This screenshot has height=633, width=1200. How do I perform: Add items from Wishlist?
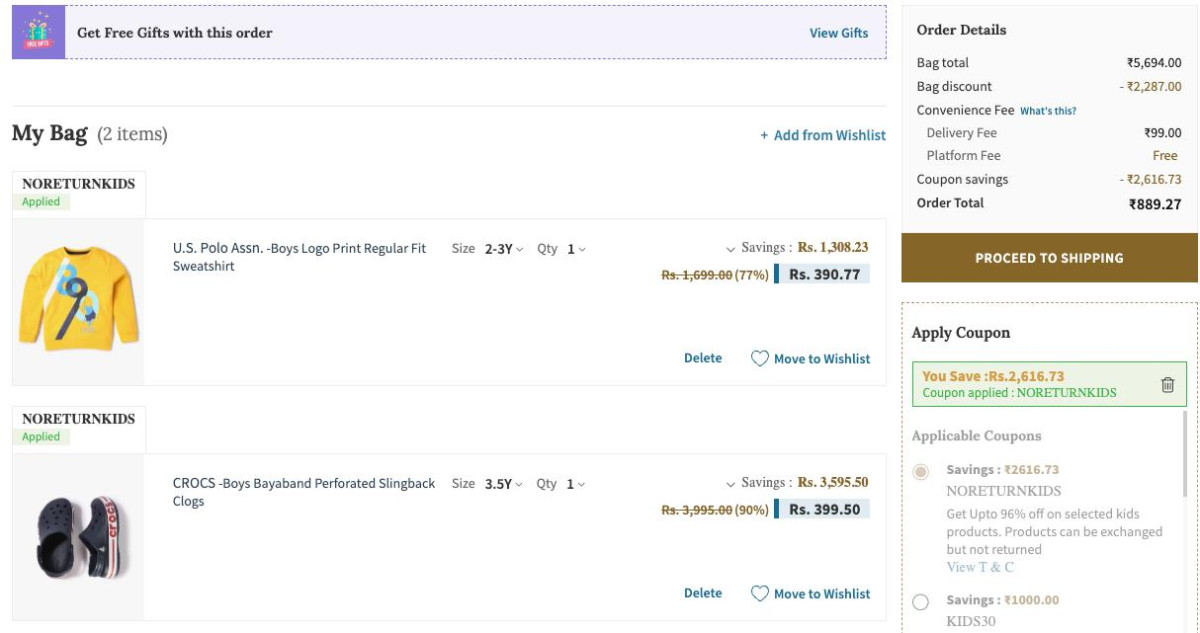823,135
